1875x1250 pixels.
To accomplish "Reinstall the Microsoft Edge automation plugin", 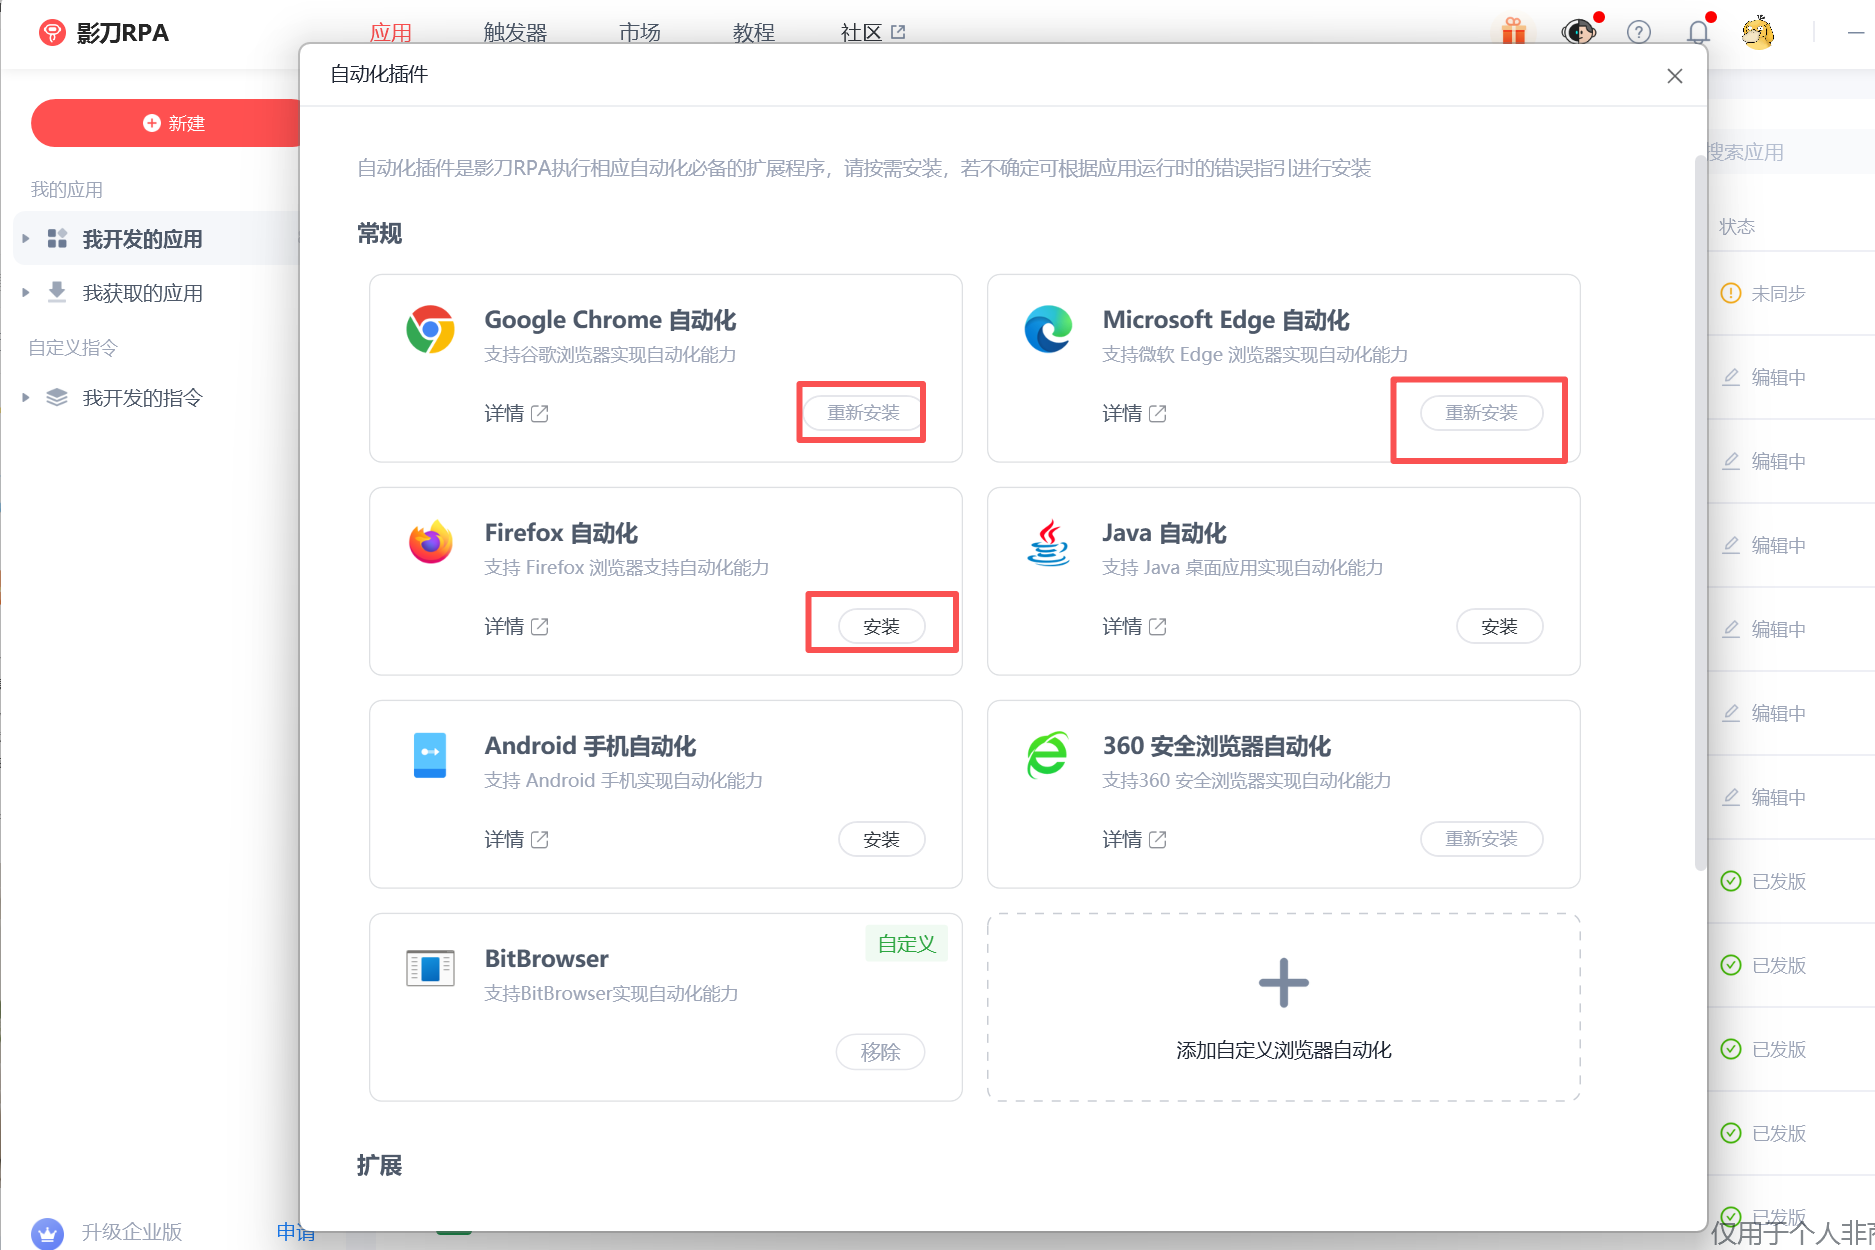I will point(1481,413).
